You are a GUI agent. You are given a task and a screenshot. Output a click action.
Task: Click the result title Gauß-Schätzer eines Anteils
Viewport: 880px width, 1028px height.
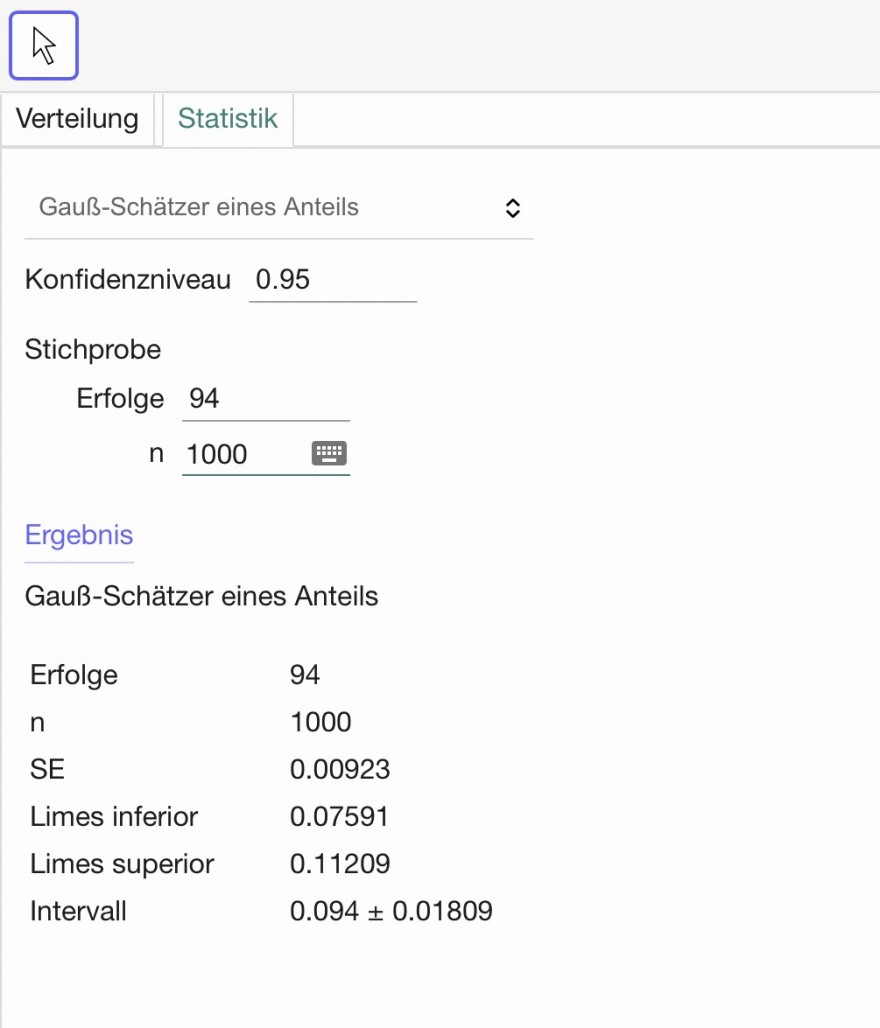(x=202, y=596)
